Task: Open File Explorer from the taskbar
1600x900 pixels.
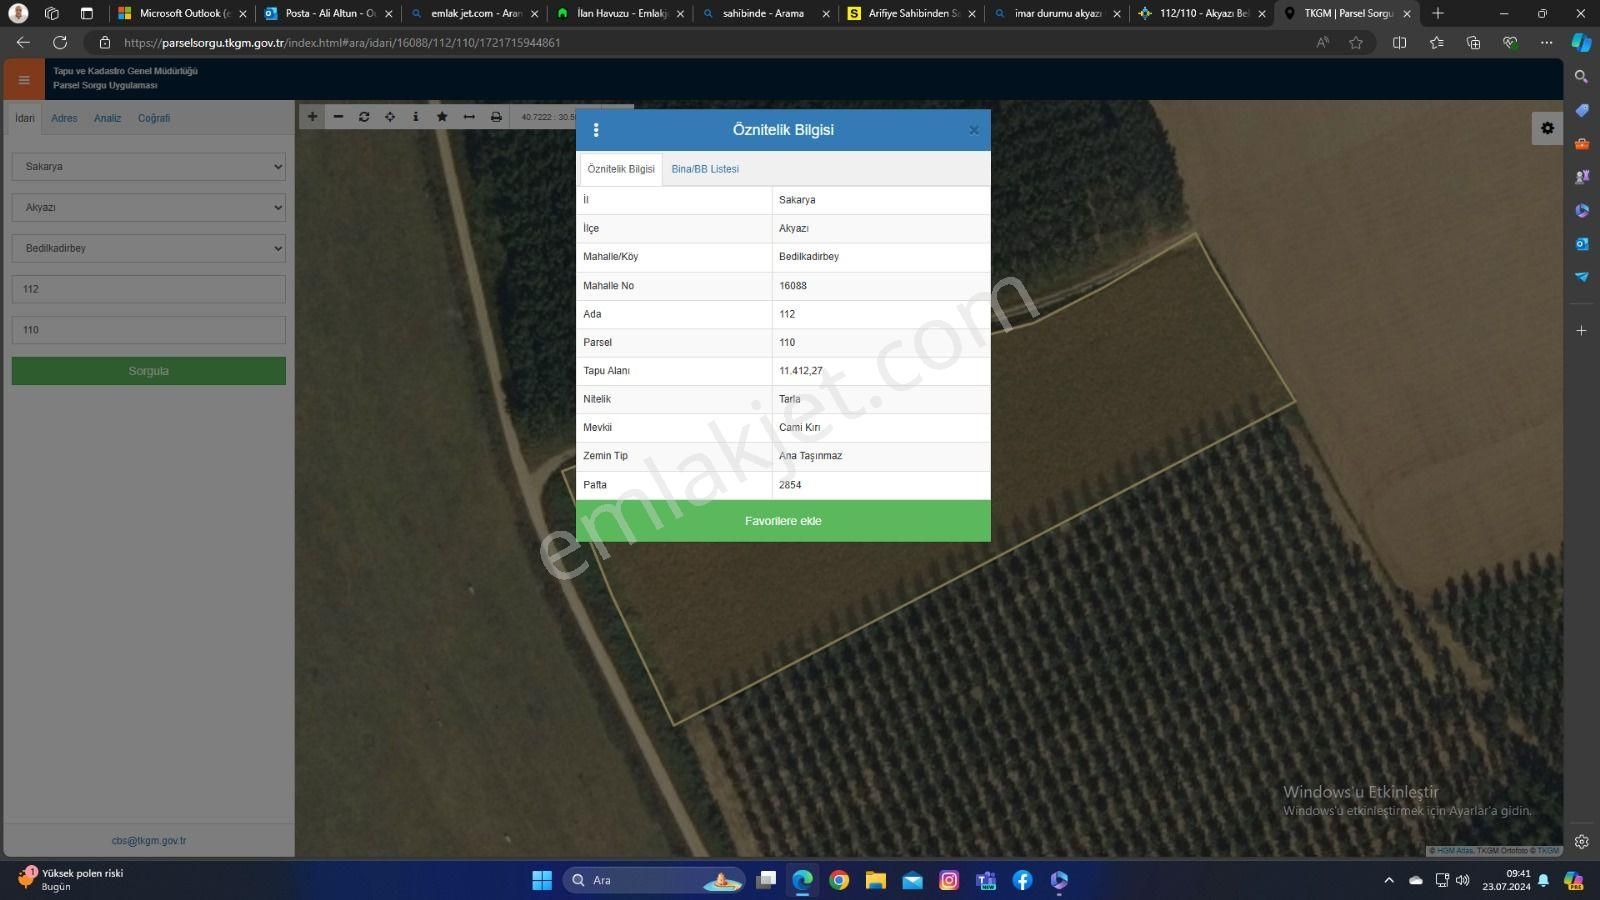Action: tap(876, 880)
